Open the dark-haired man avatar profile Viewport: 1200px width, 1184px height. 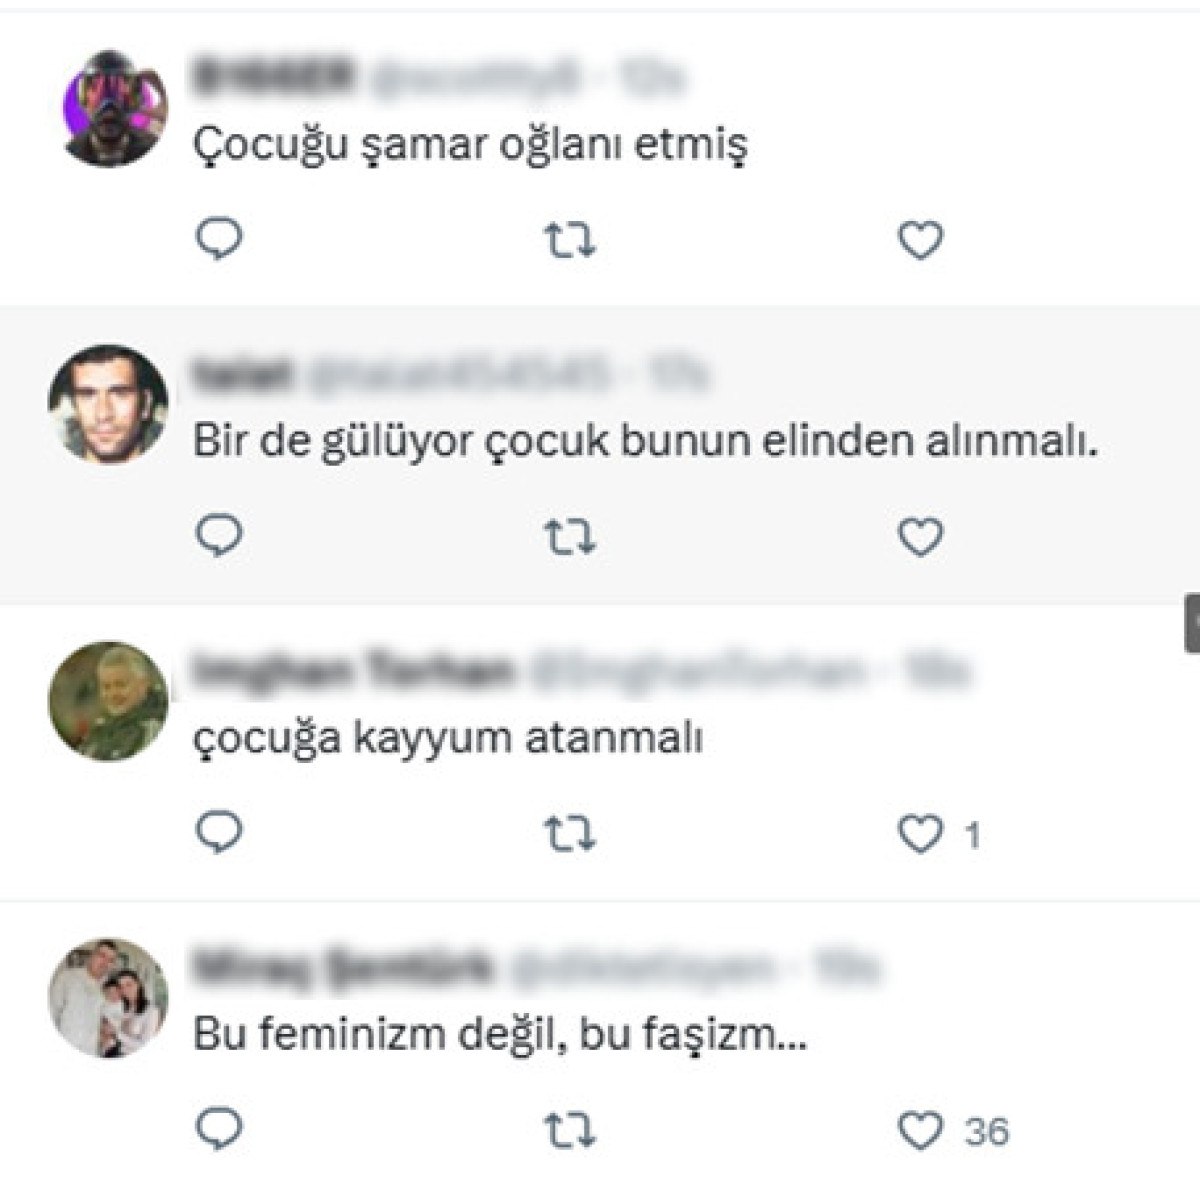(x=109, y=404)
